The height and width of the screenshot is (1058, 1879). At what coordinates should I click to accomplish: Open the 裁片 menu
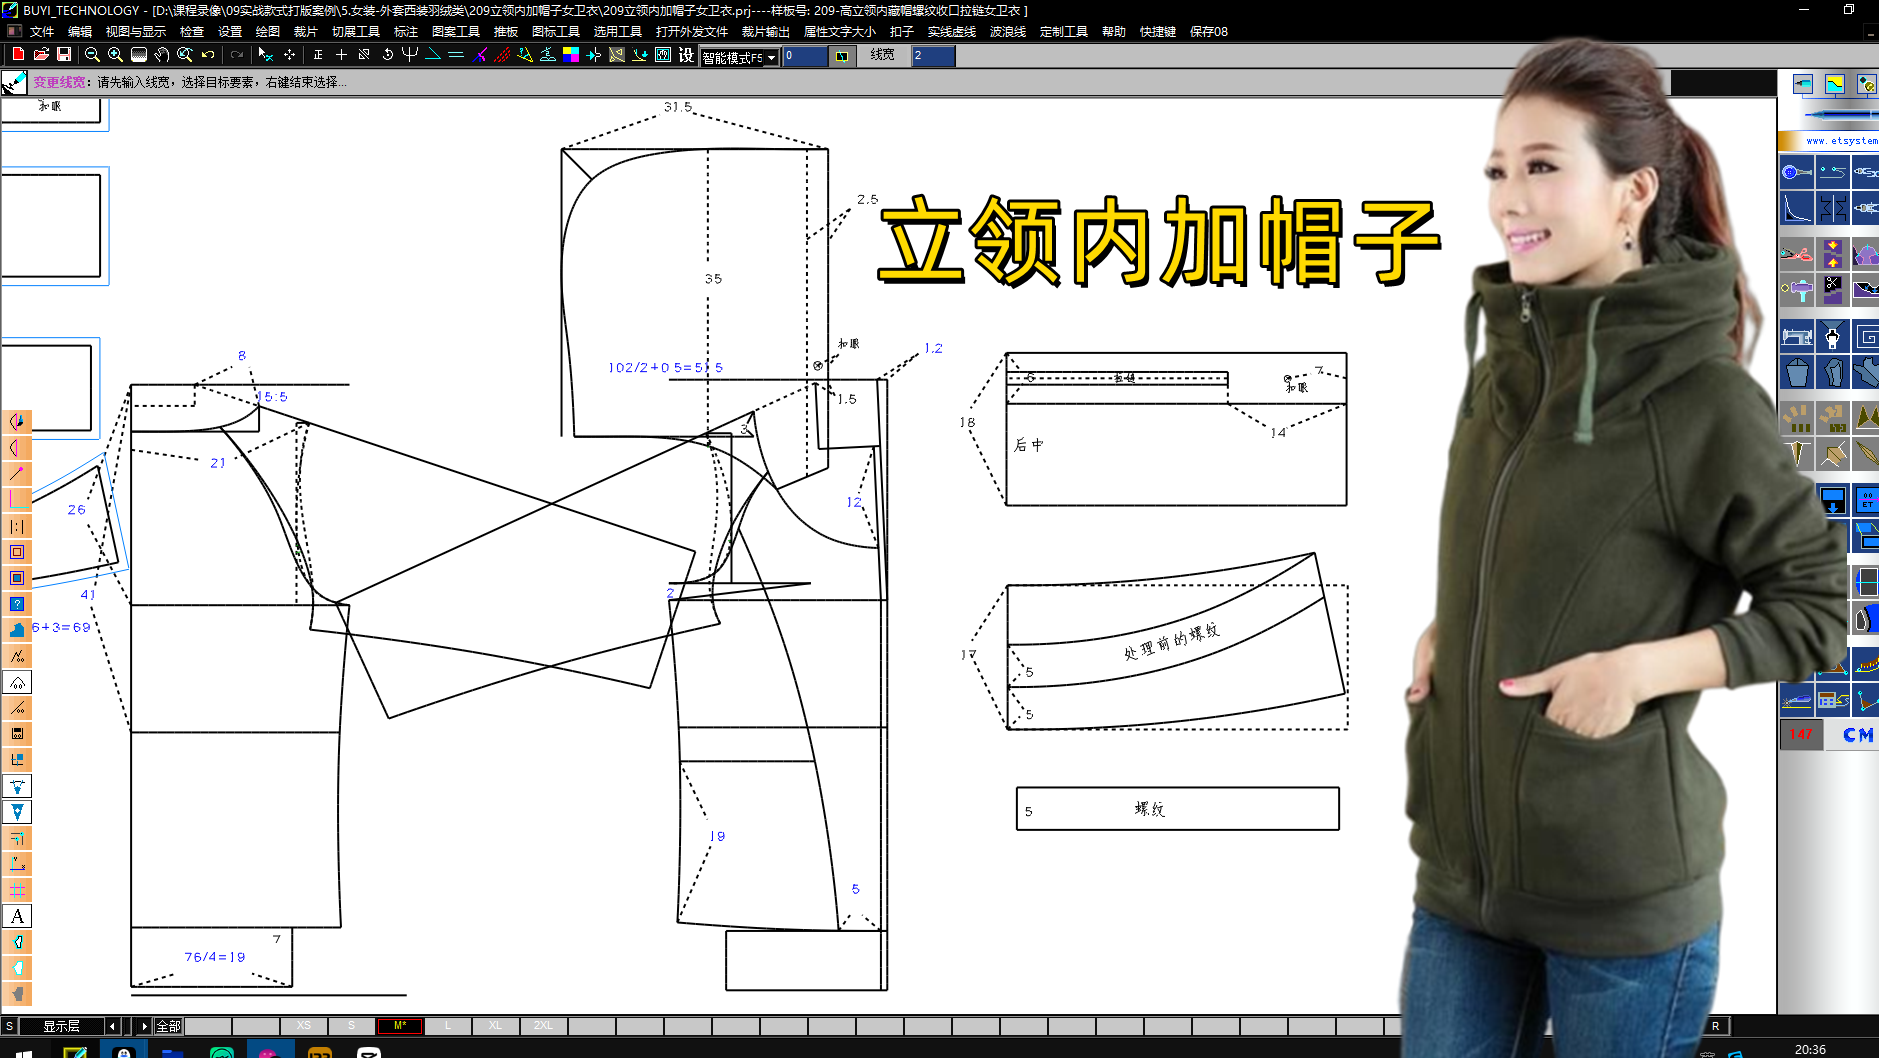(306, 32)
